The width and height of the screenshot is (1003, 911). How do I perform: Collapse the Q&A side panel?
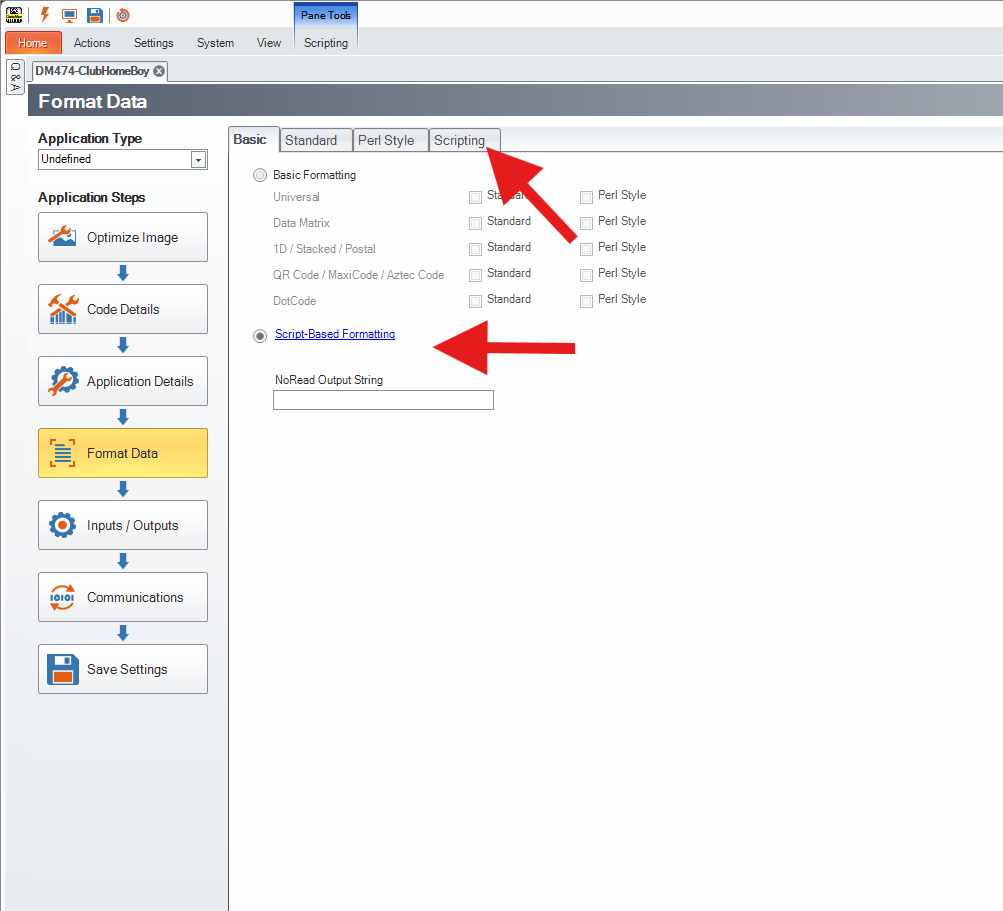click(x=14, y=77)
